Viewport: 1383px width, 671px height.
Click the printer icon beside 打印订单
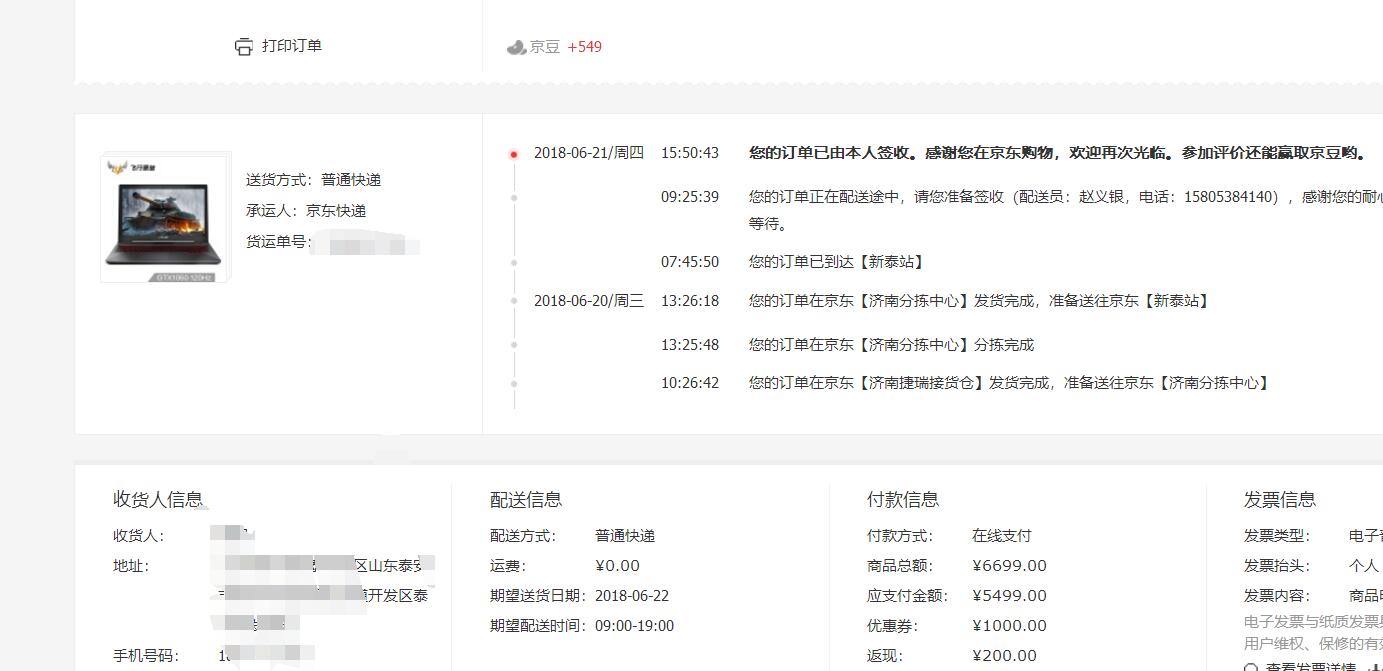244,47
